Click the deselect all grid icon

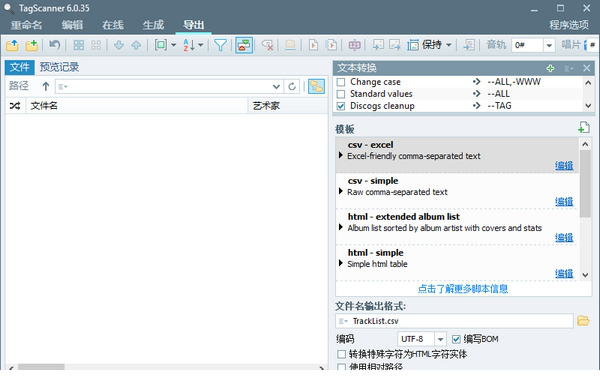click(96, 45)
